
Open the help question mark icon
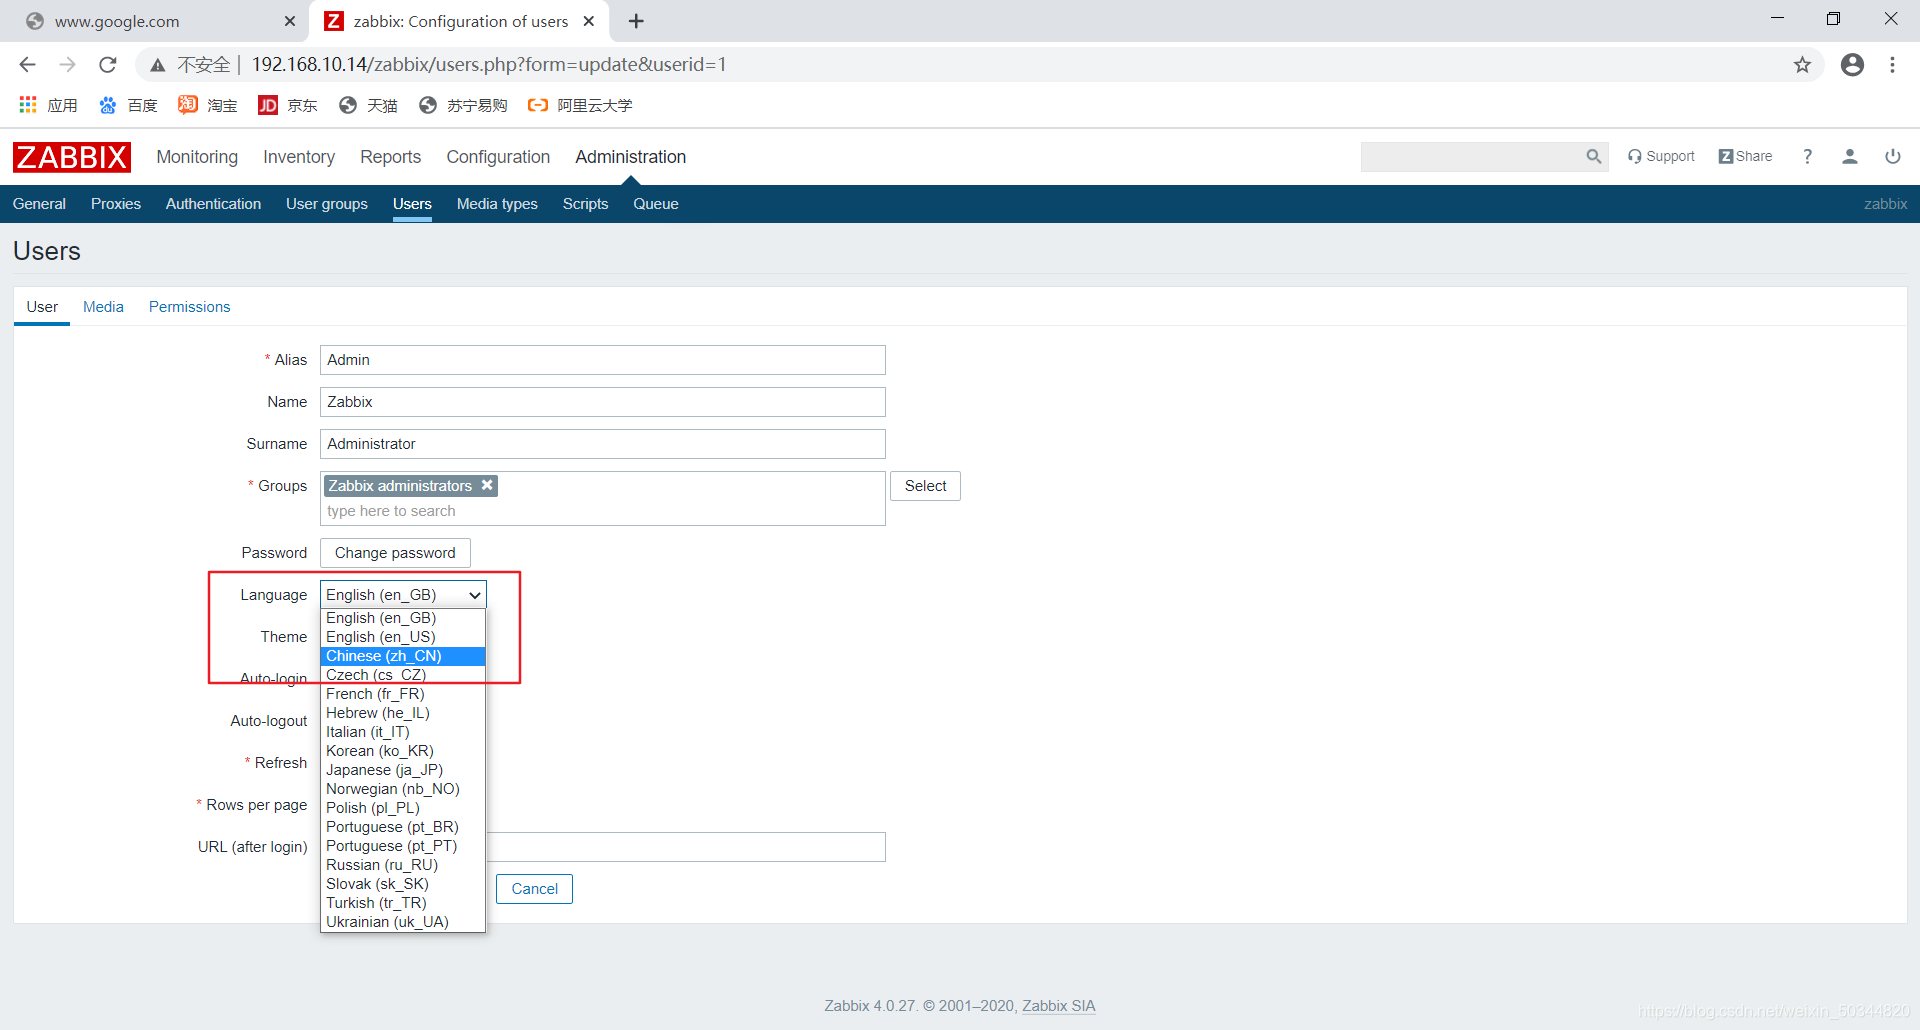(x=1807, y=156)
